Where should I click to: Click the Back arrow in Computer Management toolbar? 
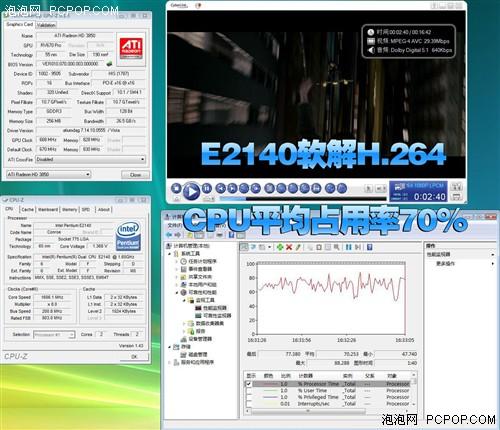[x=169, y=235]
